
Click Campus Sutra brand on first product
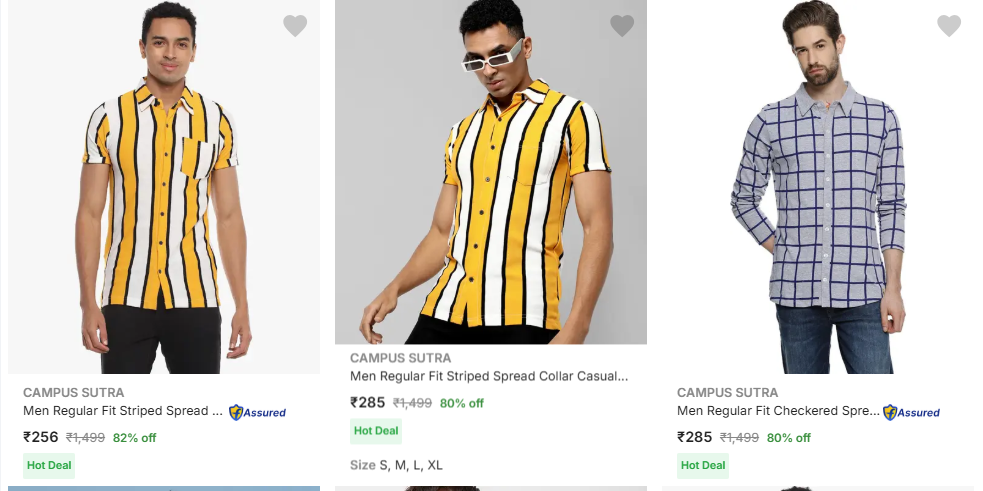click(x=74, y=393)
